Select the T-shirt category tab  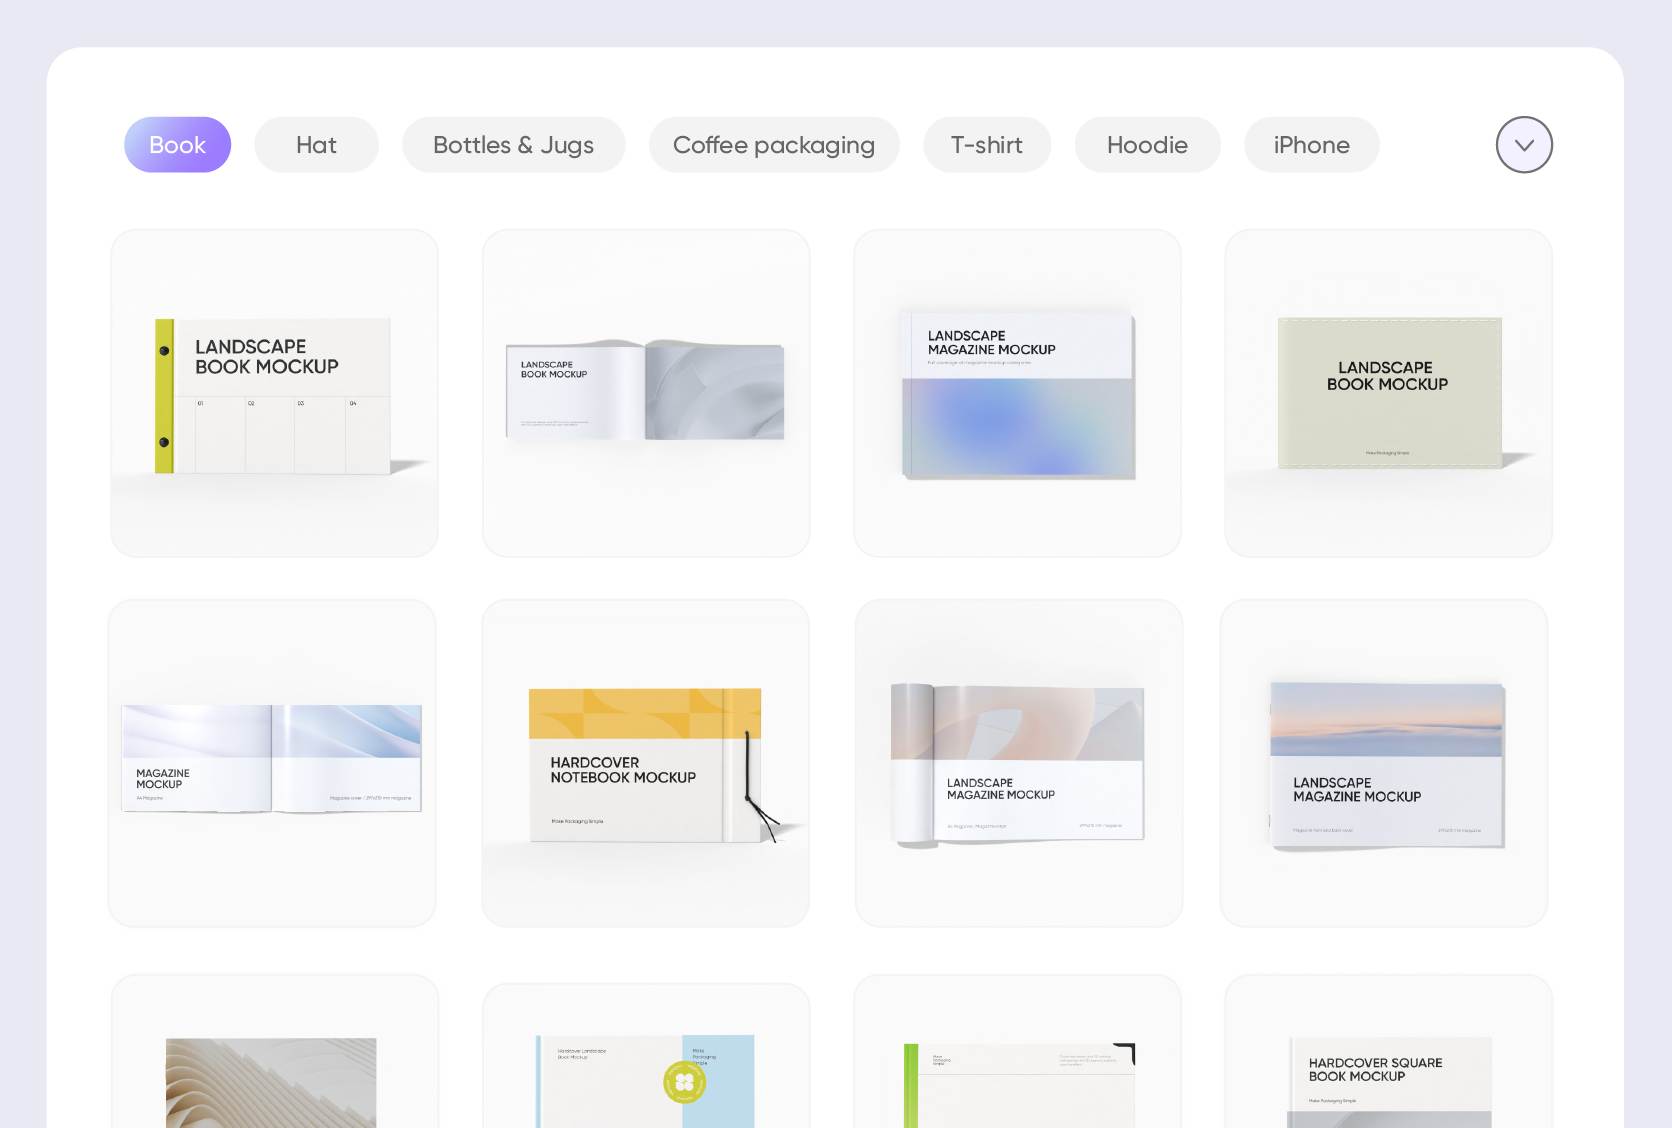click(x=986, y=145)
